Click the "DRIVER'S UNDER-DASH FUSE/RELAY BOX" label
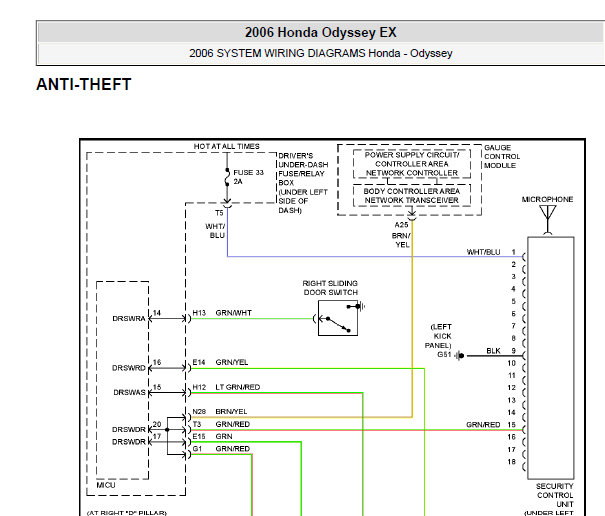The height and width of the screenshot is (516, 605). (x=303, y=169)
